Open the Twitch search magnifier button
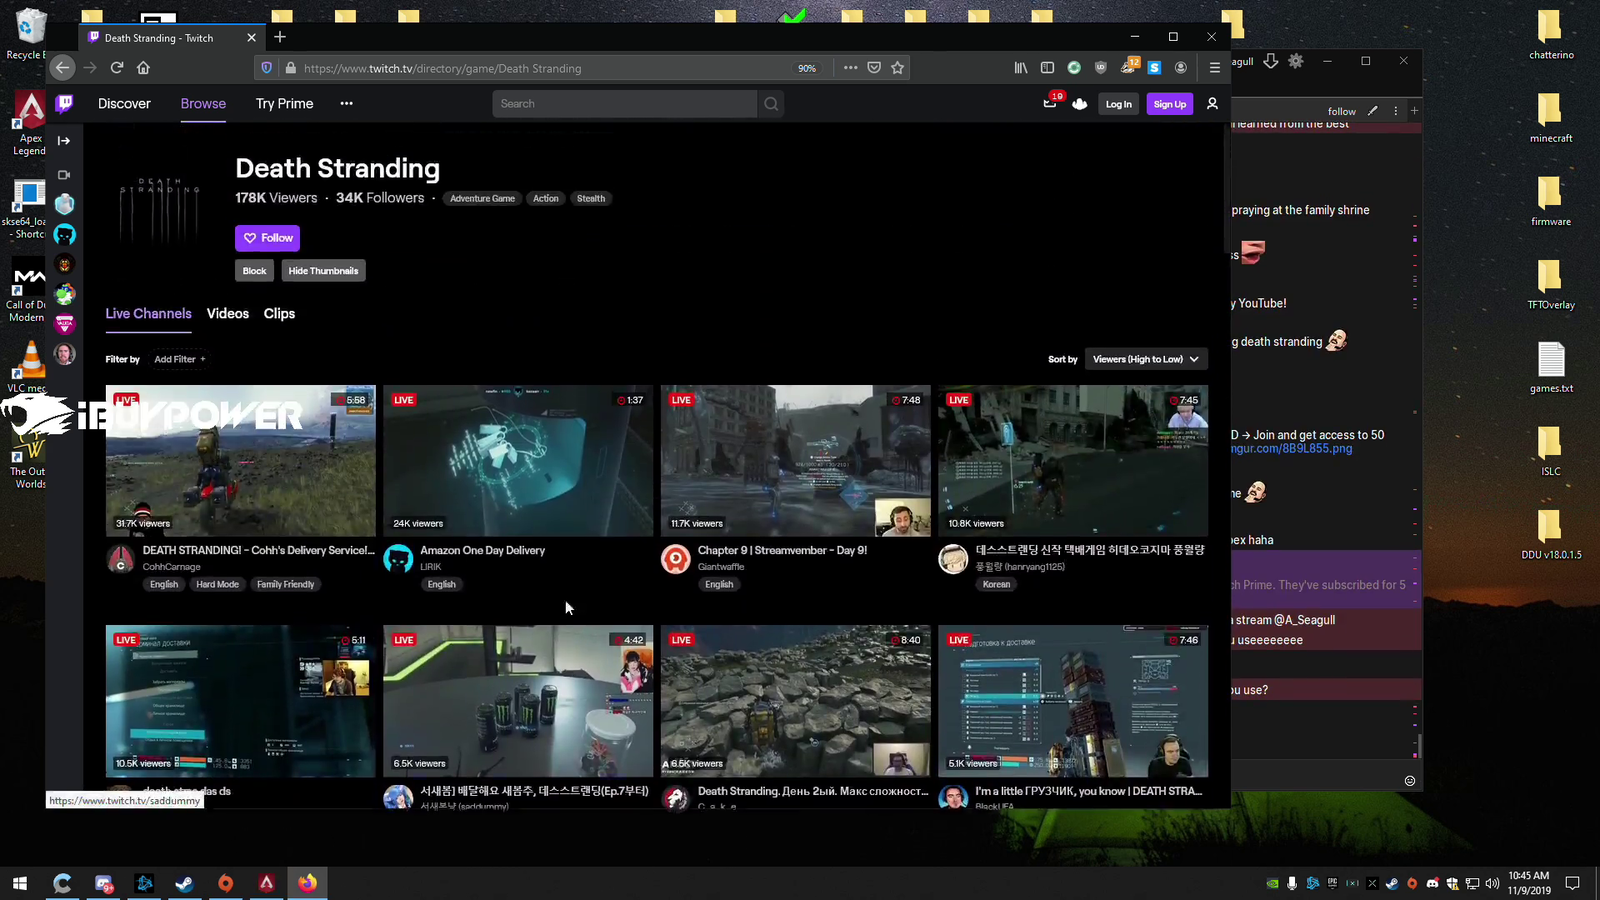The width and height of the screenshot is (1600, 900). click(x=771, y=104)
